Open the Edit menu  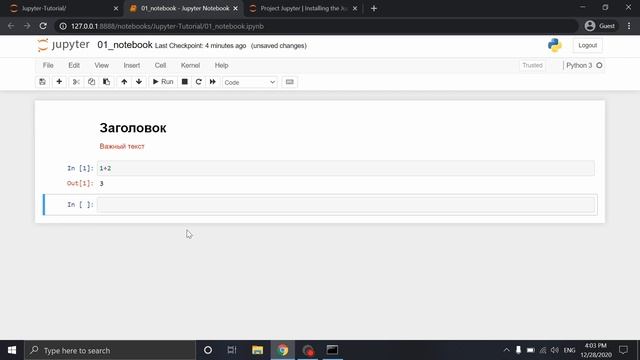(x=74, y=65)
